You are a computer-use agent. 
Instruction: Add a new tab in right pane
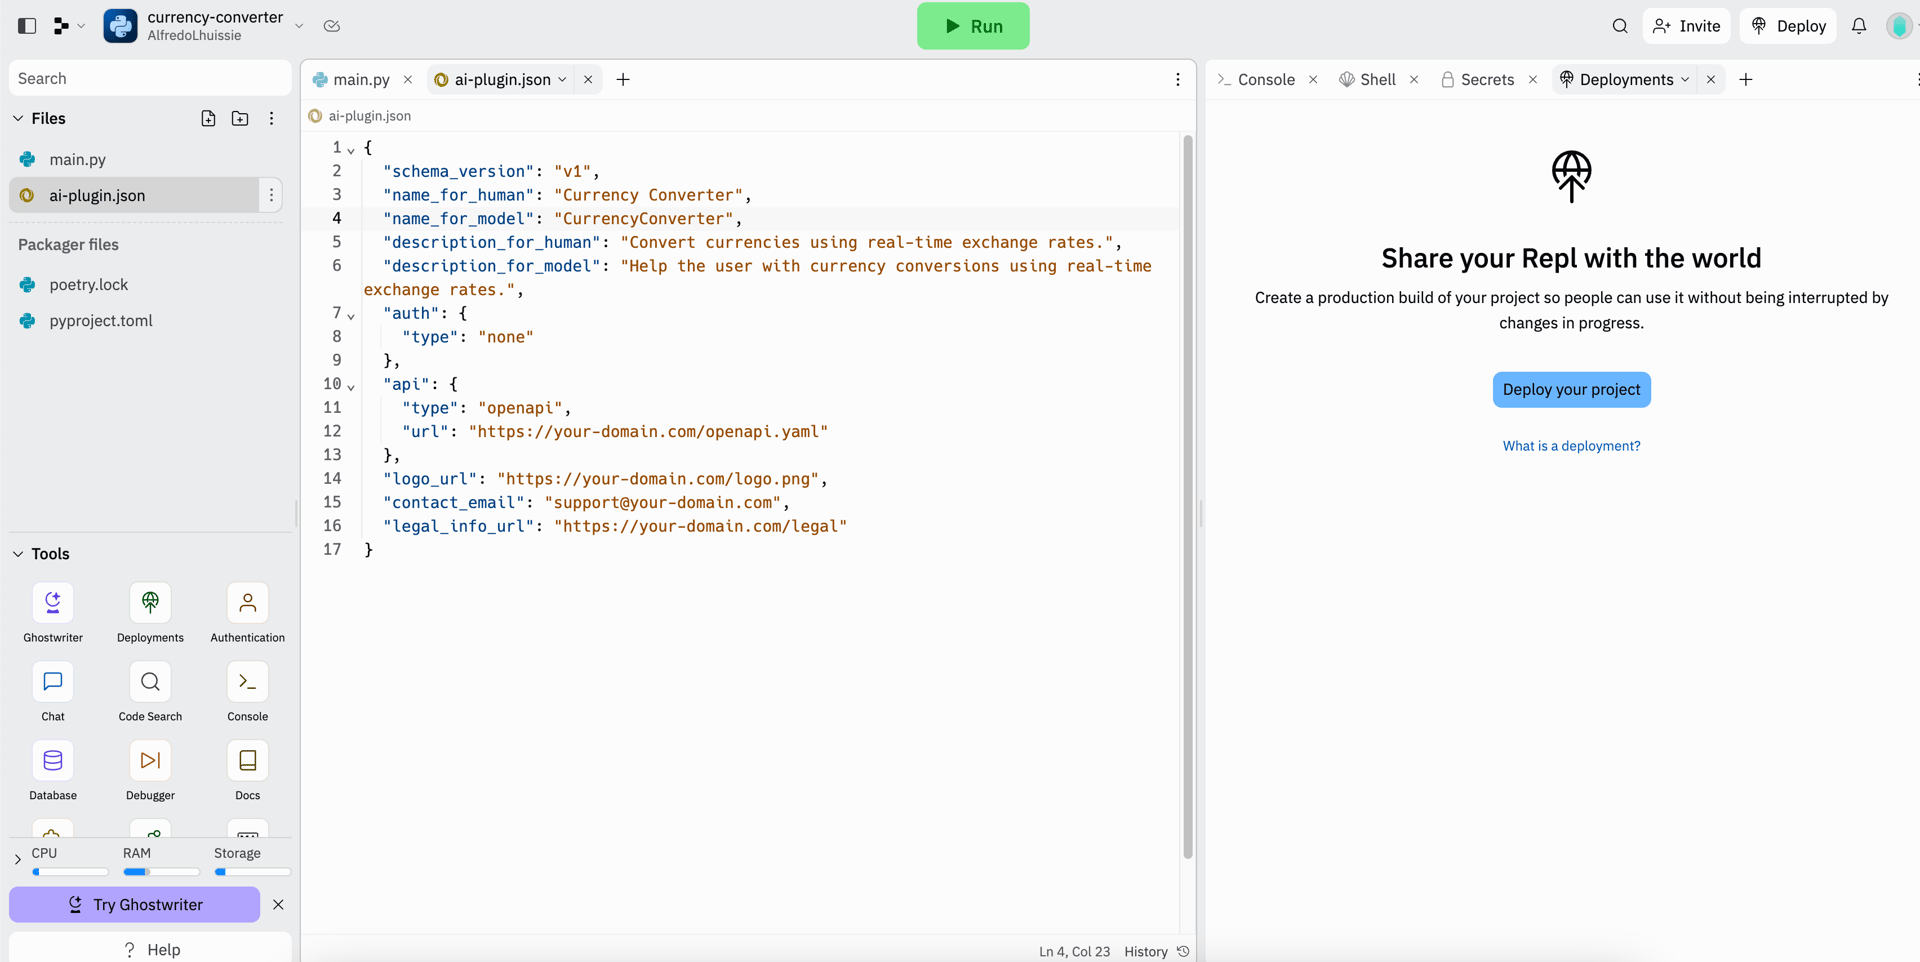coord(1746,79)
